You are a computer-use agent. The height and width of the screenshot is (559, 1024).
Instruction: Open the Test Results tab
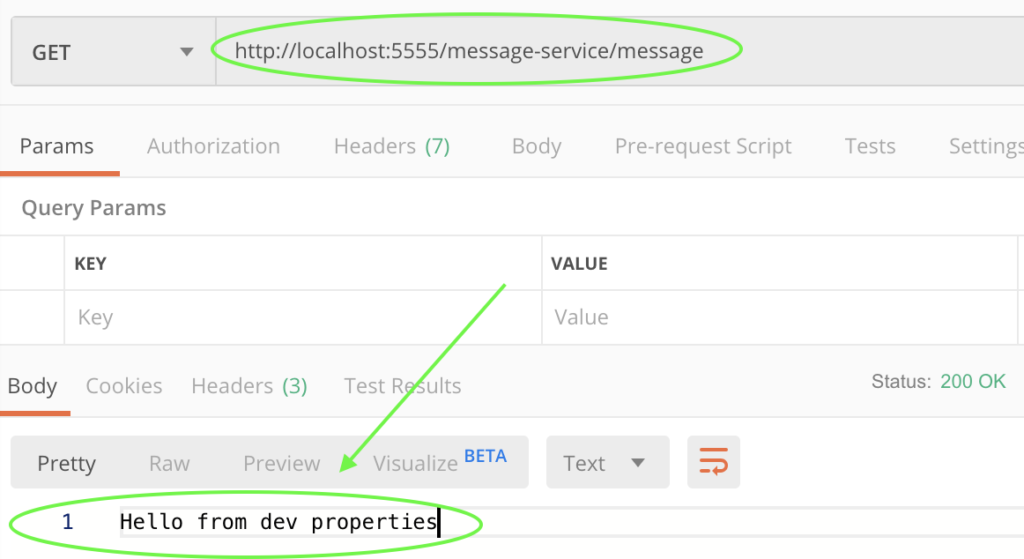point(402,386)
